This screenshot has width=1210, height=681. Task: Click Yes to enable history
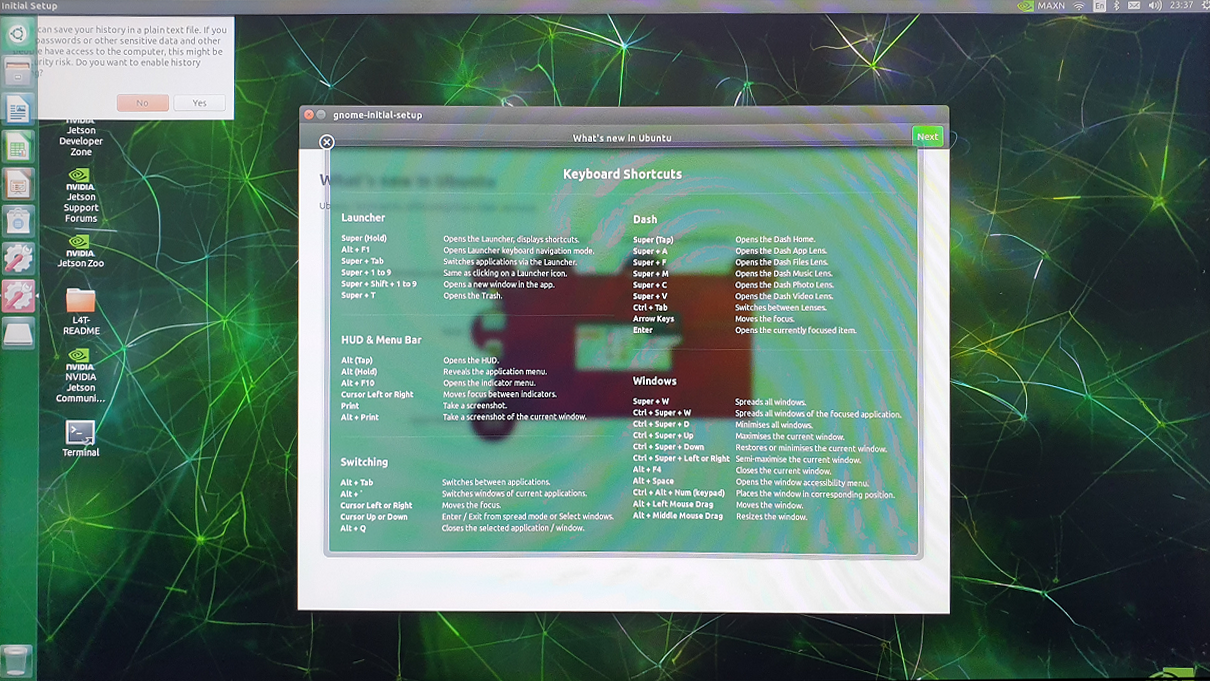[199, 103]
